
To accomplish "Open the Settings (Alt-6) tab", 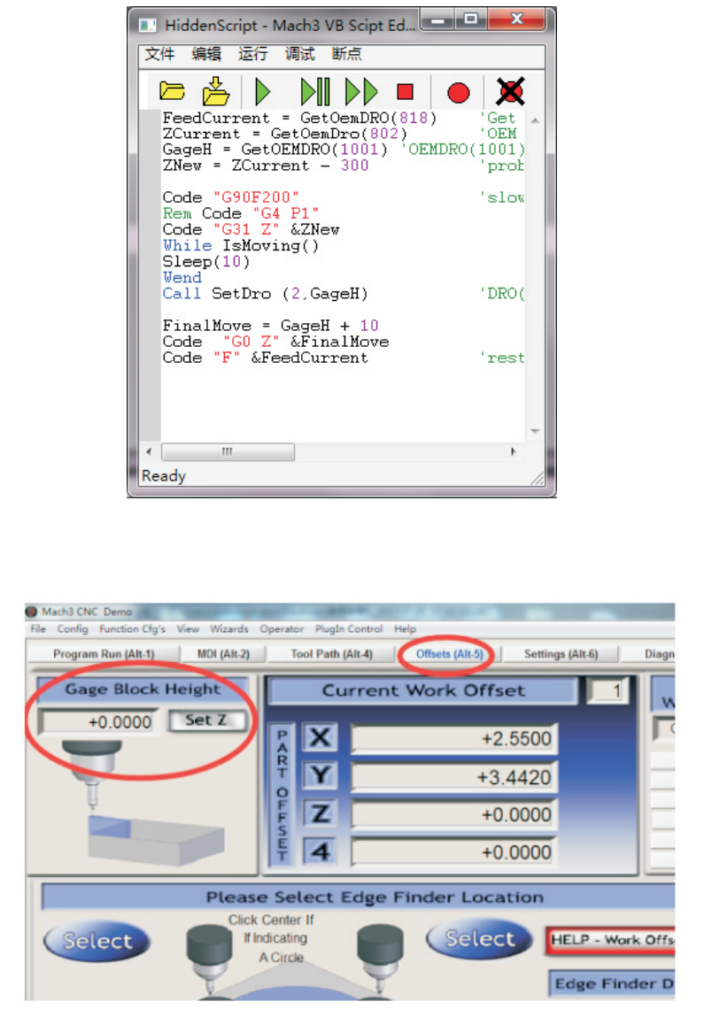I will click(x=560, y=654).
